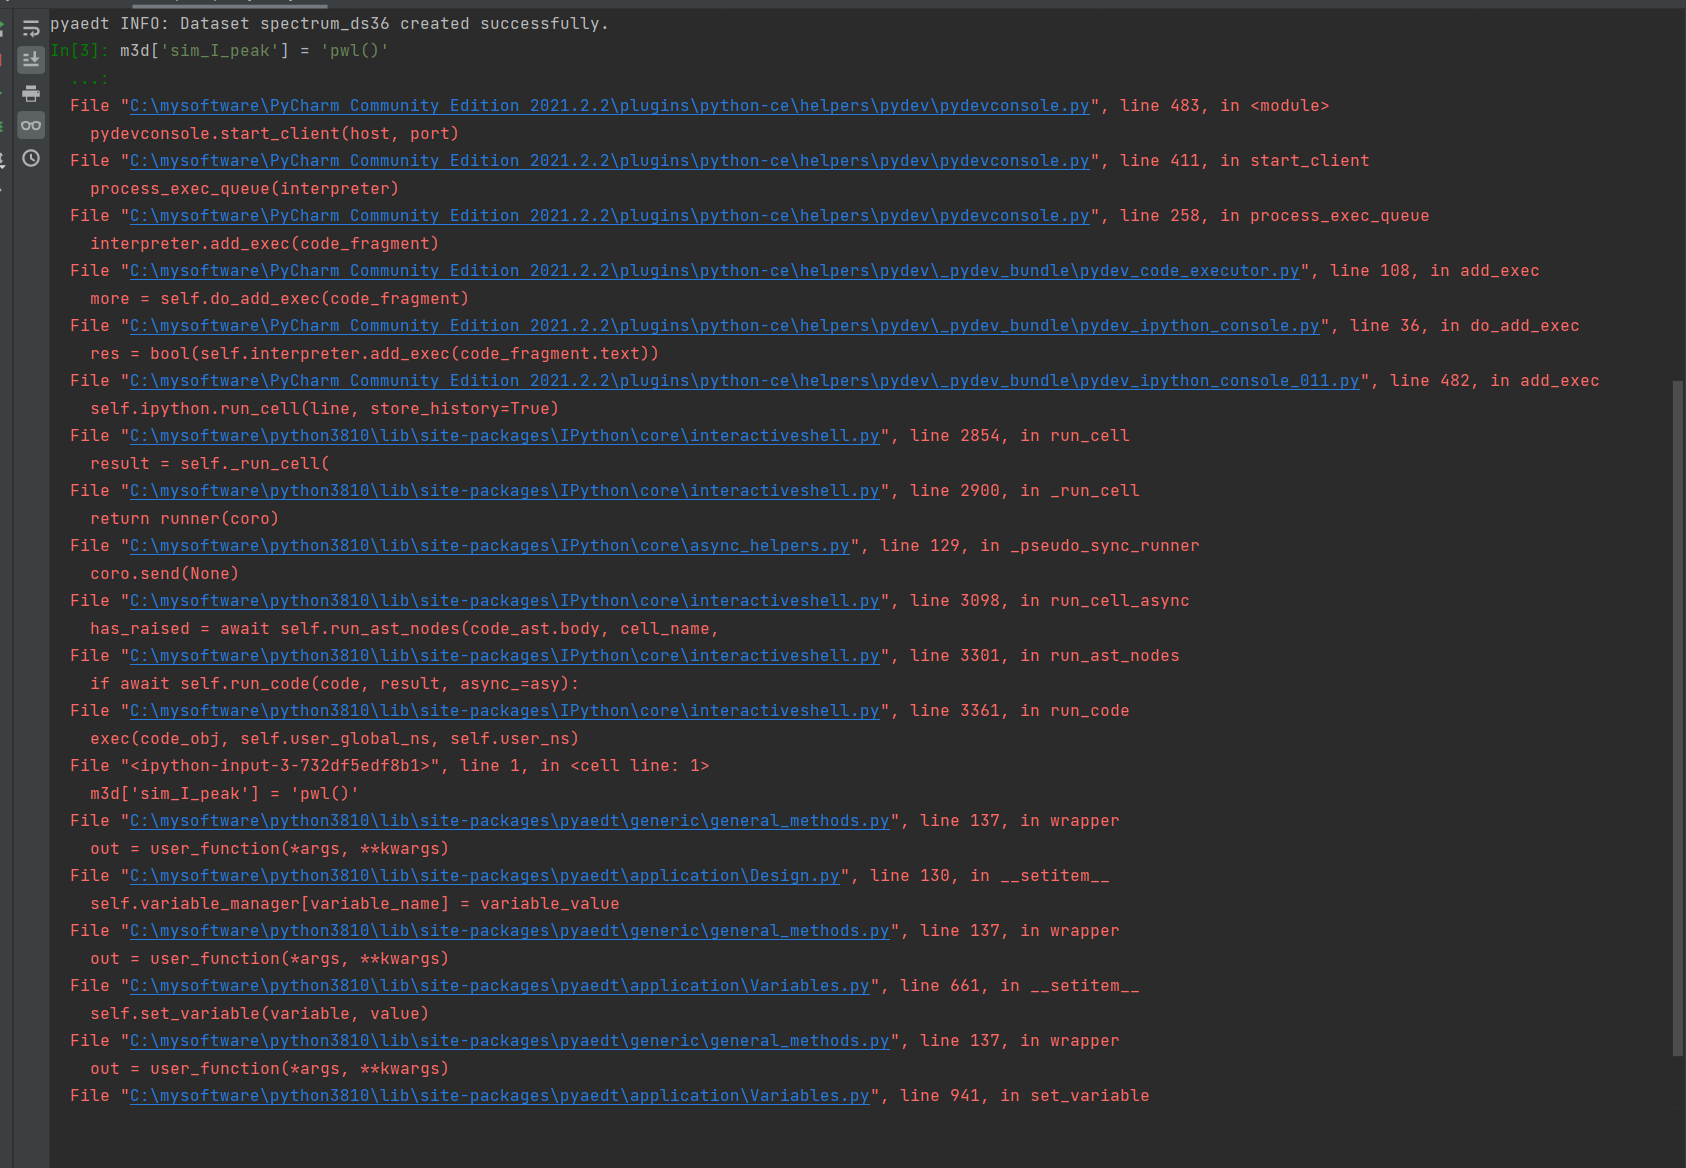Open pydevconsole.py link at line 483
The width and height of the screenshot is (1686, 1168).
(609, 106)
